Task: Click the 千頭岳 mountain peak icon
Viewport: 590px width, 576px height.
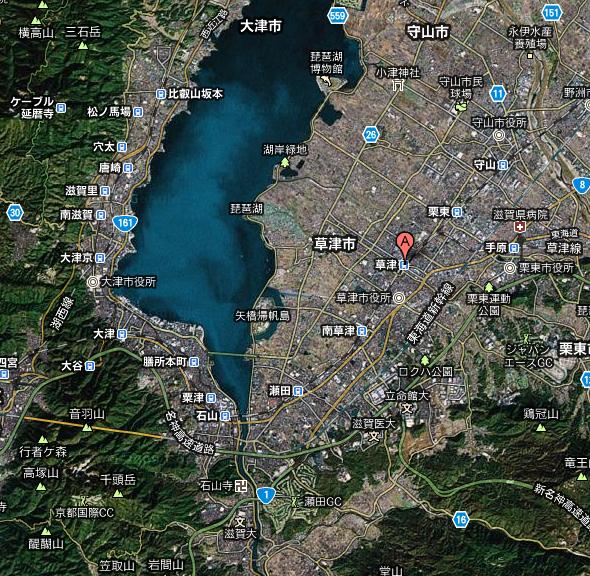Action: (118, 493)
